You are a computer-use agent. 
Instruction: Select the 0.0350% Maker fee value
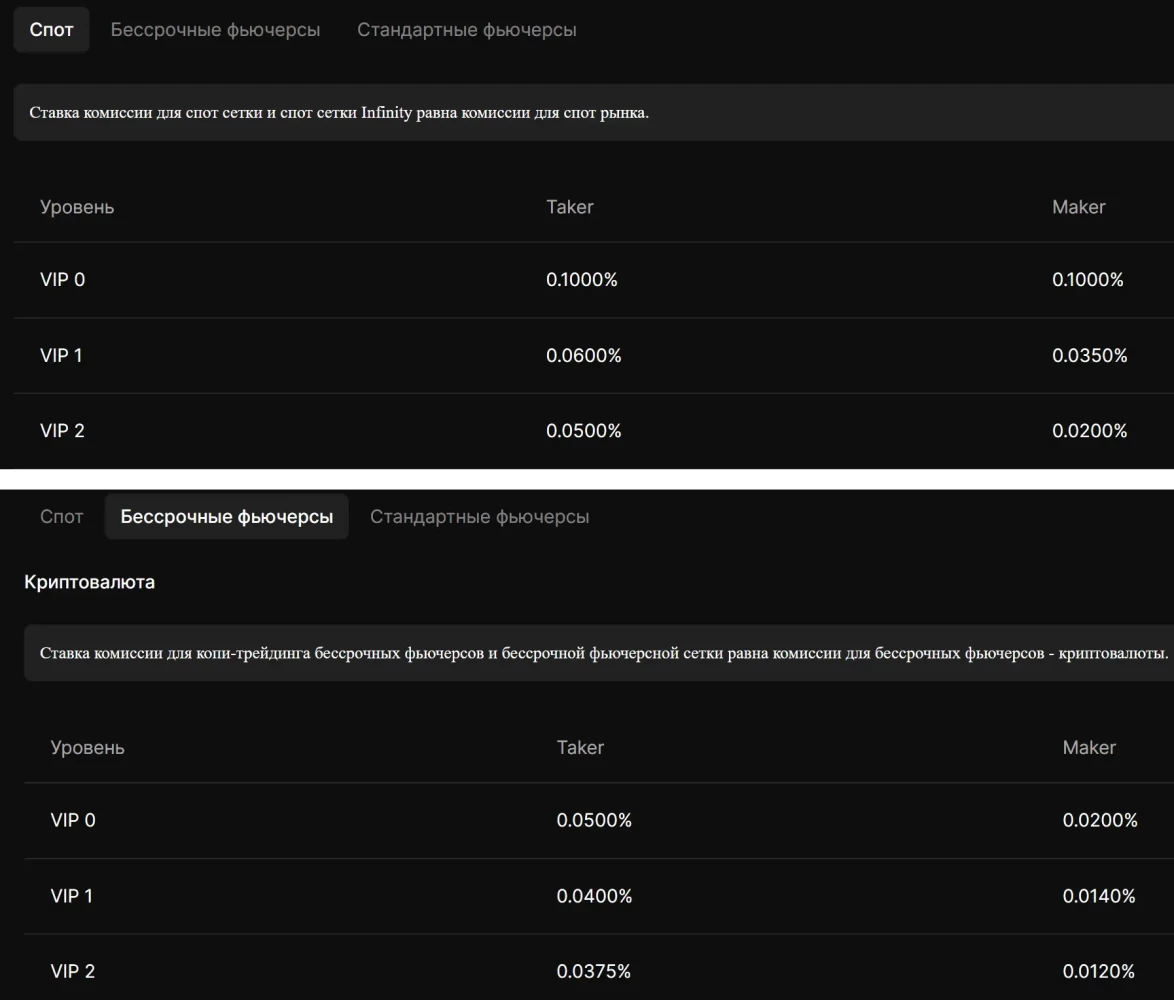click(x=1089, y=356)
